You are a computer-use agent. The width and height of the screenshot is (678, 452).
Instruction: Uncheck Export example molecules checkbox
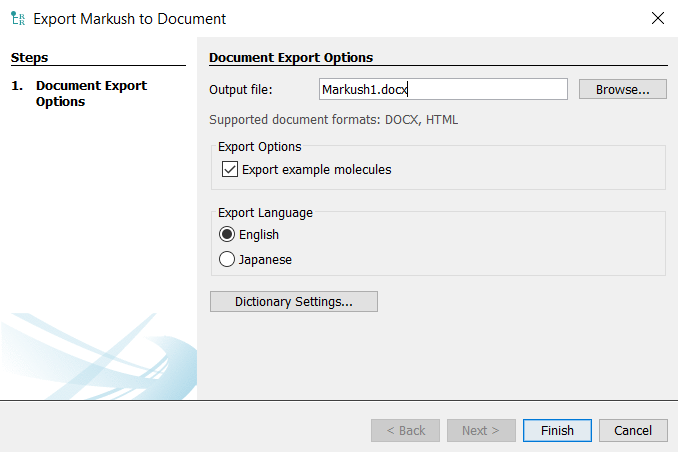pos(230,169)
